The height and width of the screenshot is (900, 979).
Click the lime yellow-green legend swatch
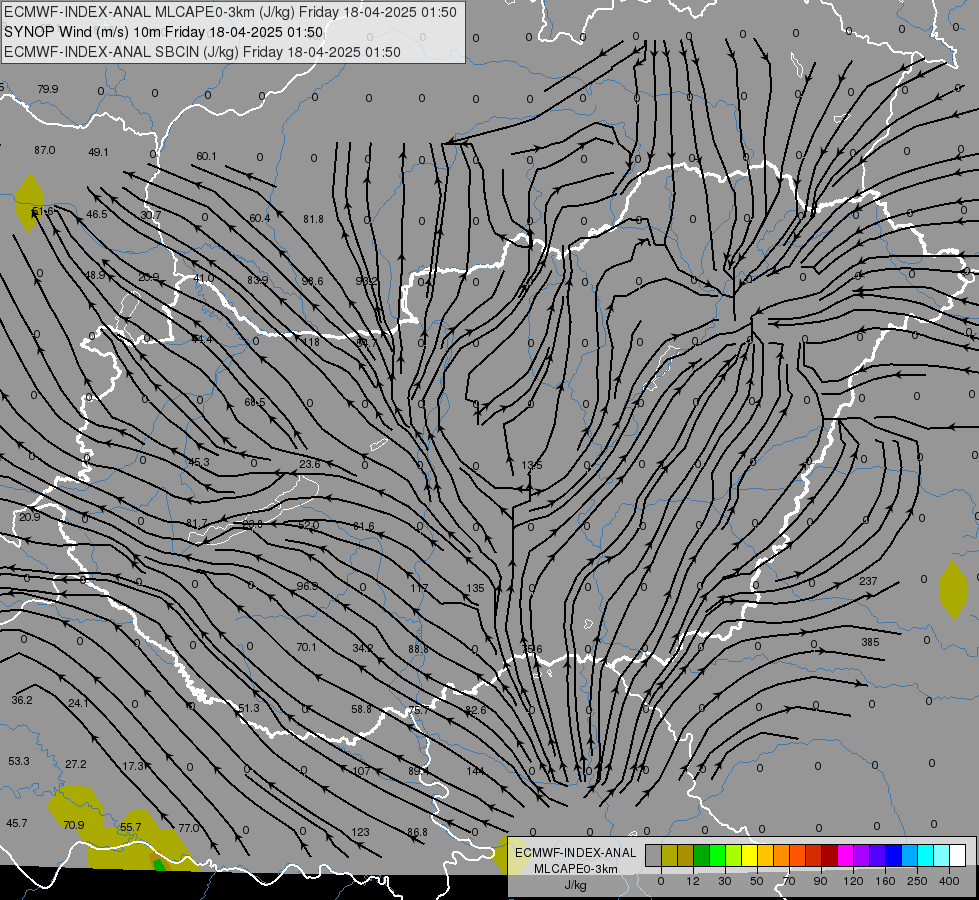click(734, 855)
